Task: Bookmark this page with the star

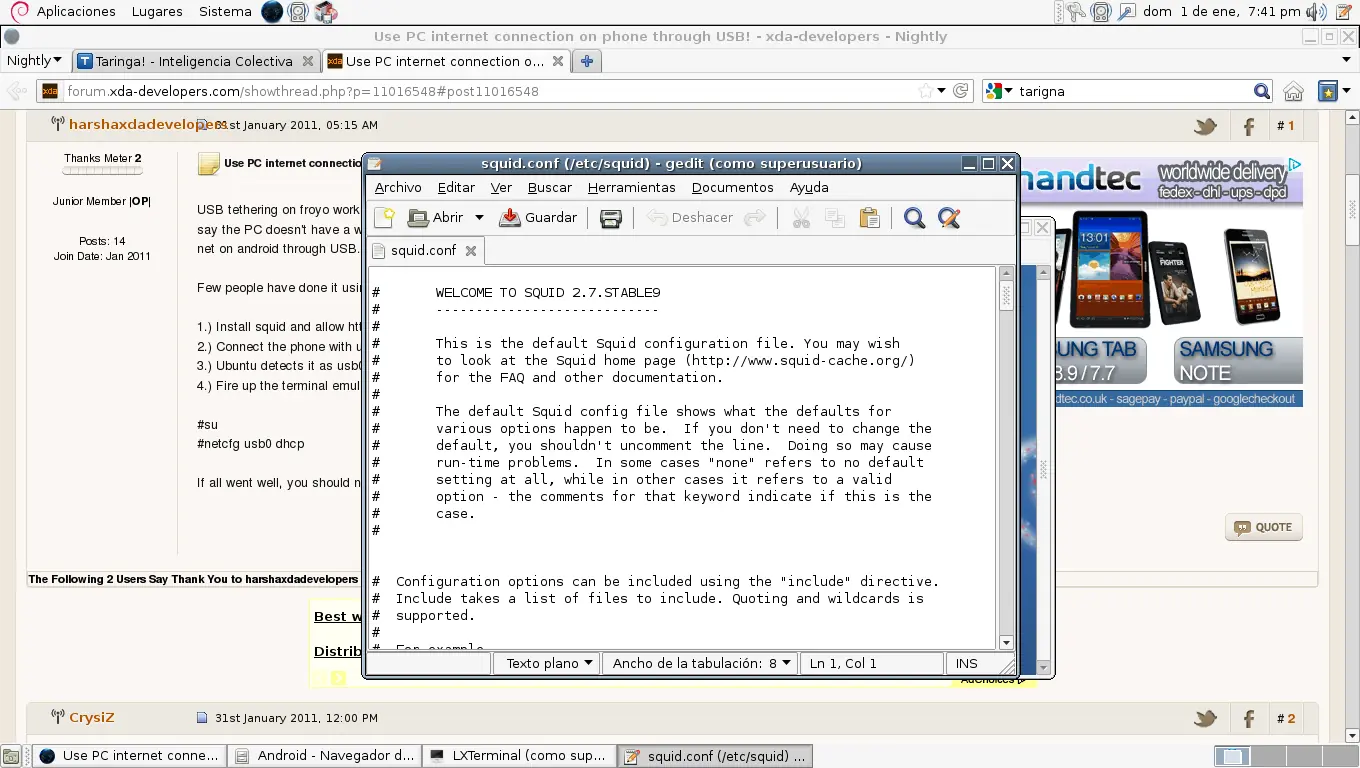Action: 927,91
